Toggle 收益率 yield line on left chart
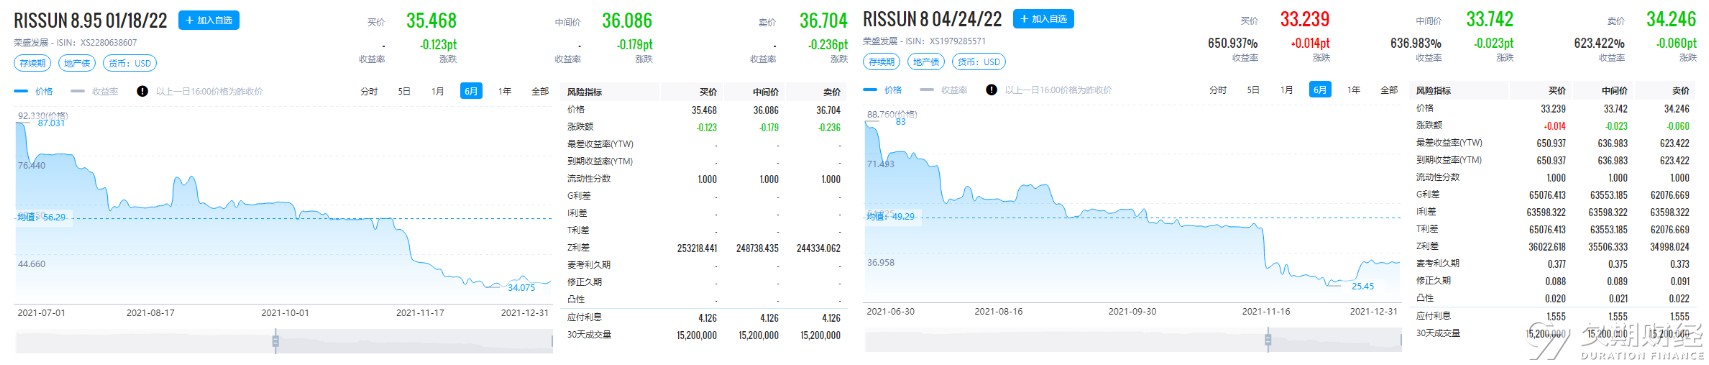This screenshot has width=1709, height=365. pos(95,91)
